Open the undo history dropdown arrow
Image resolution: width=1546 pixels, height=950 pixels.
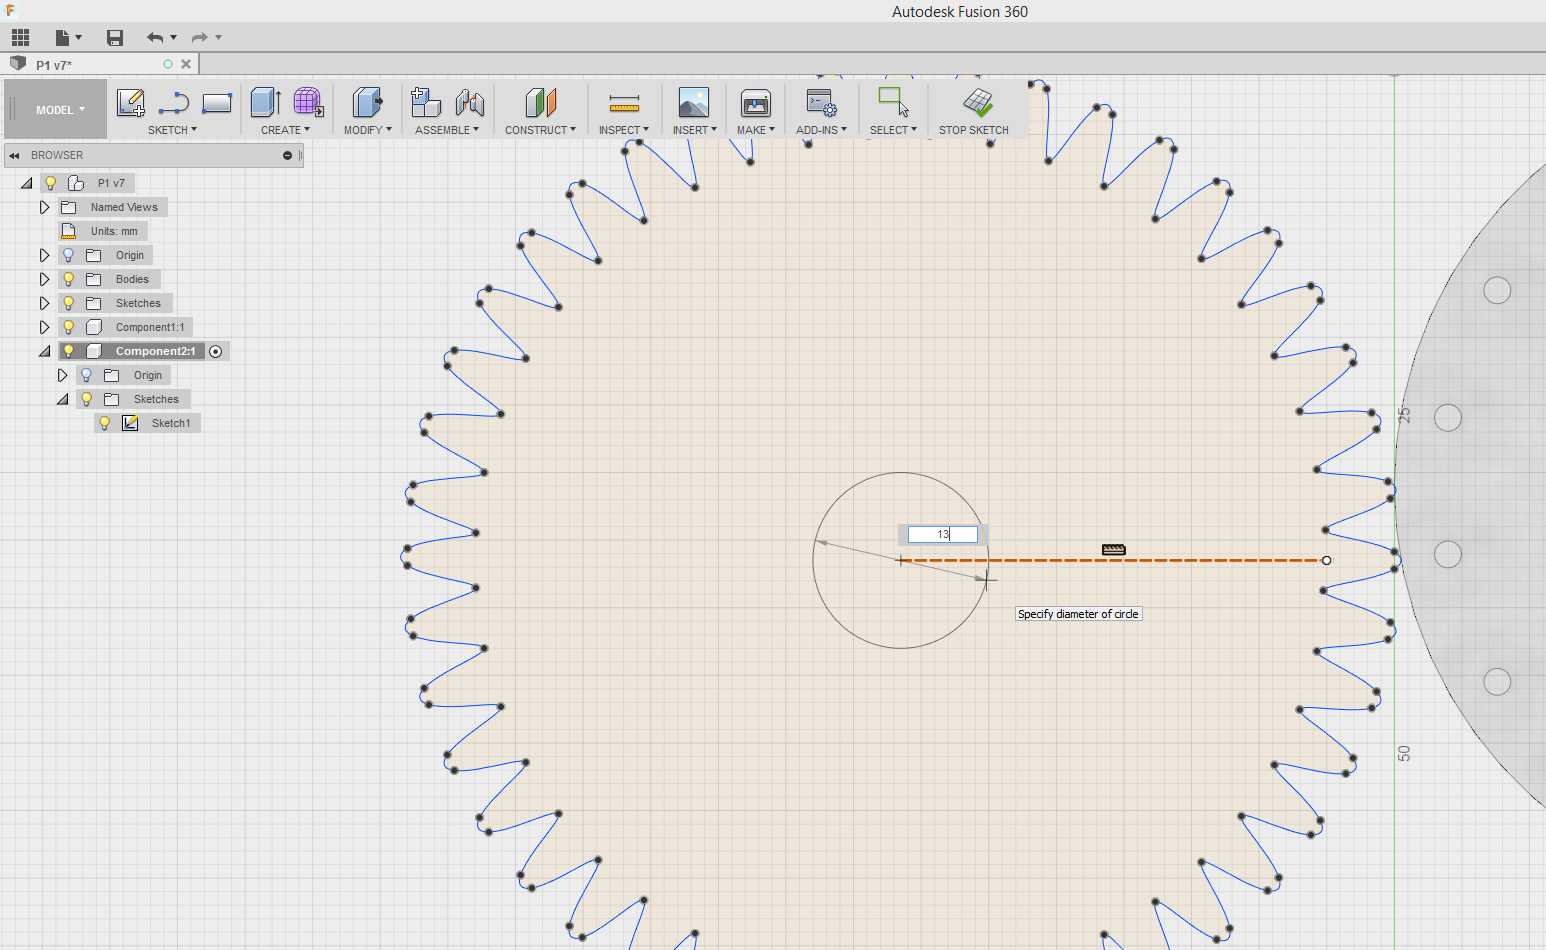(x=174, y=38)
